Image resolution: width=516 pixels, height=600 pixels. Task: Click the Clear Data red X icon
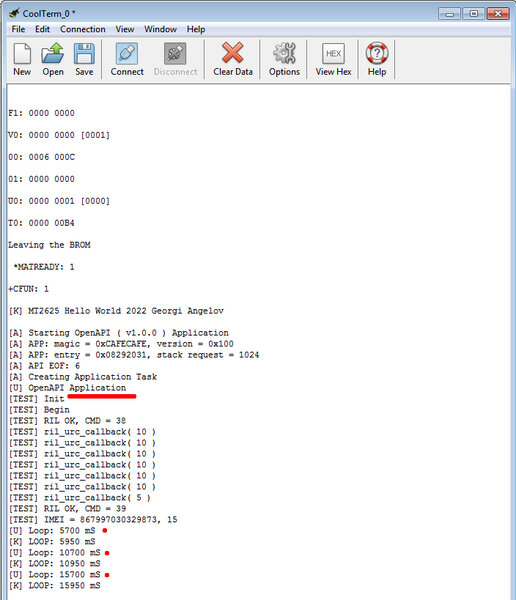click(233, 53)
